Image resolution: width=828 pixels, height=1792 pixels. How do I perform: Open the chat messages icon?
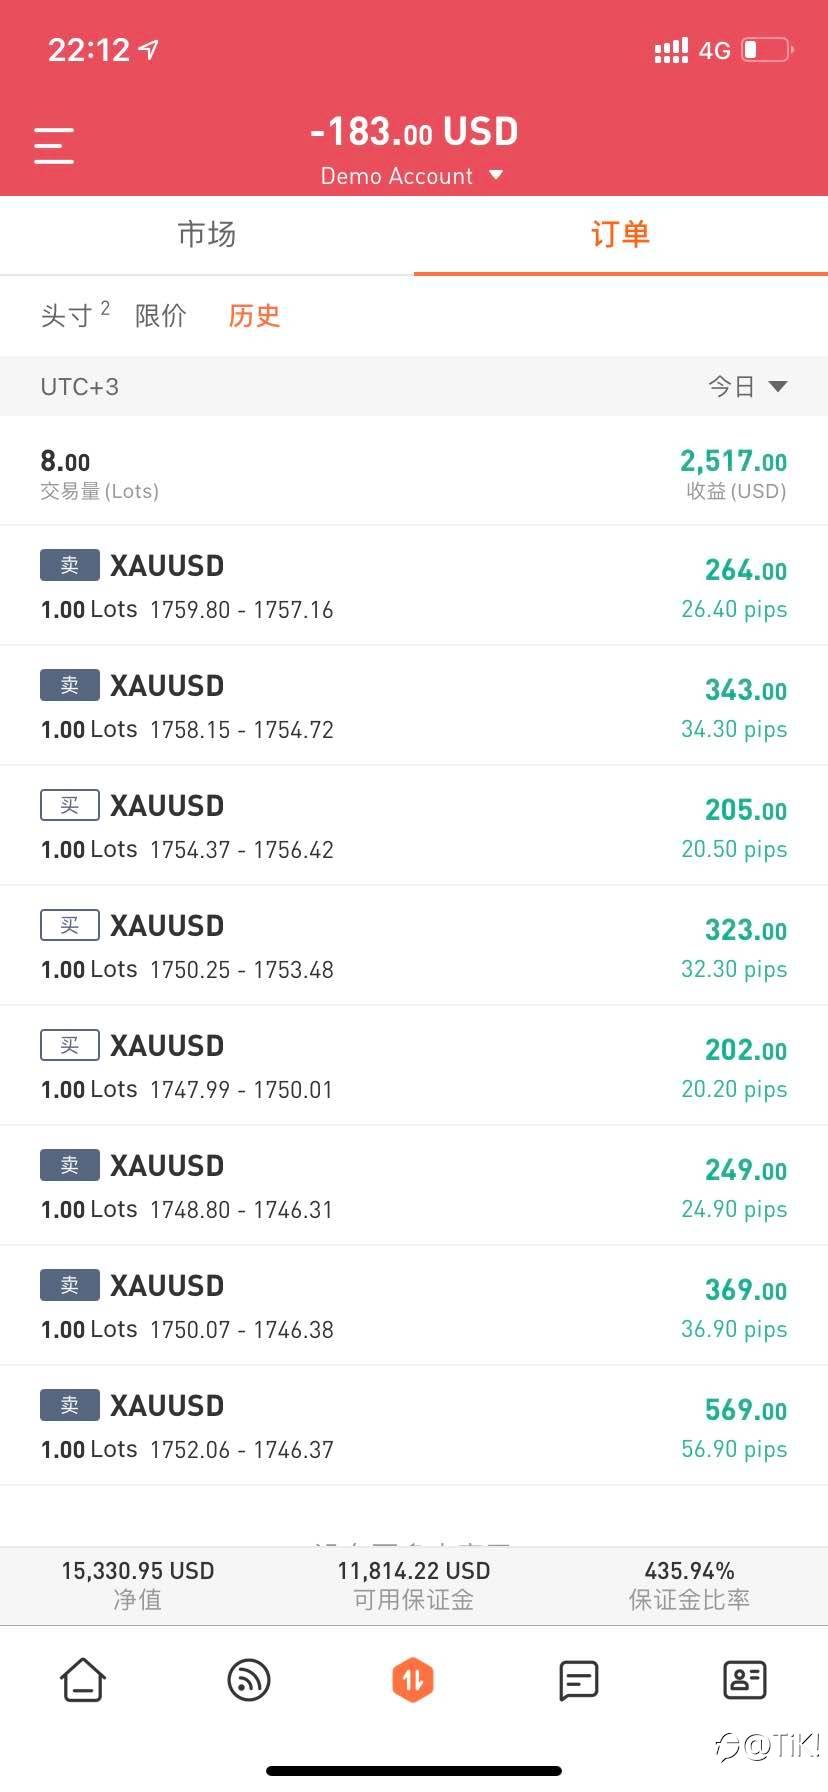578,1680
